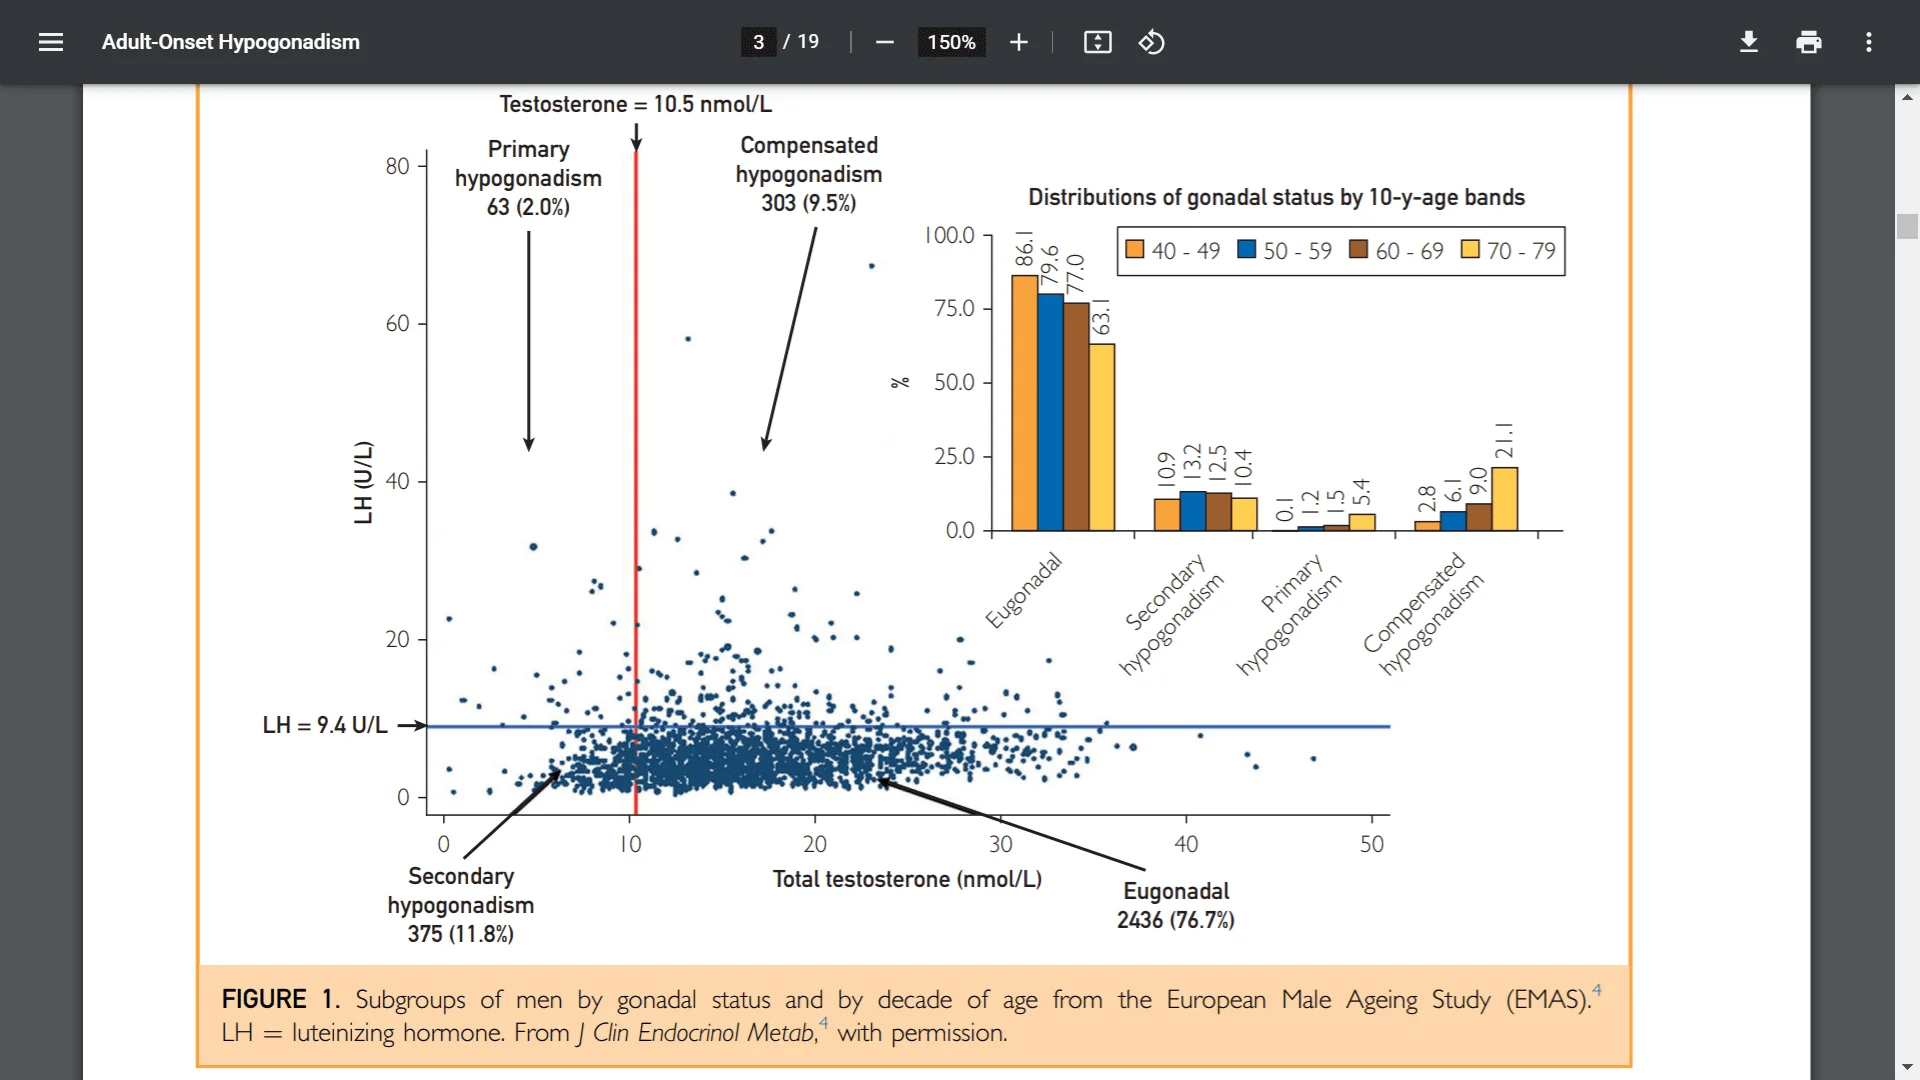Print the document
Screen dimensions: 1920x1080
pos(1809,42)
